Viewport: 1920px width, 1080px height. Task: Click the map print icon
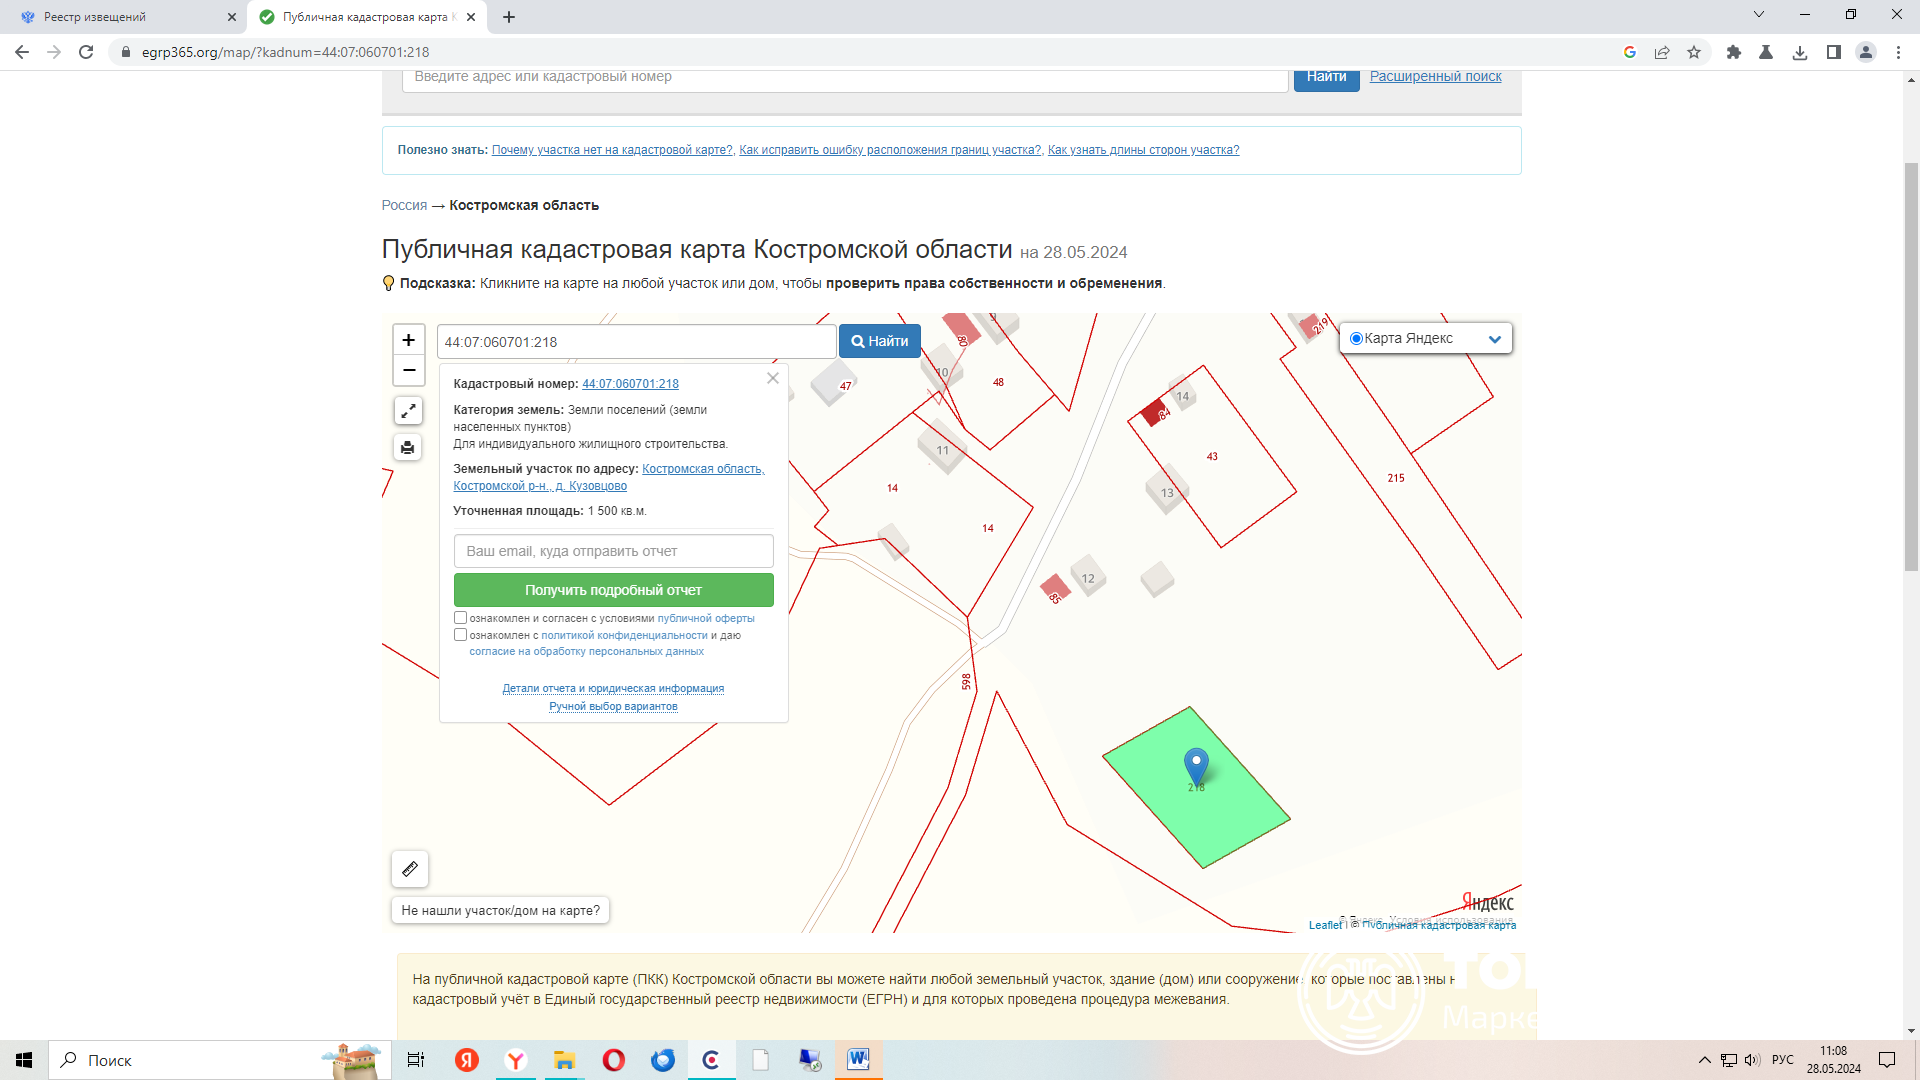click(408, 447)
